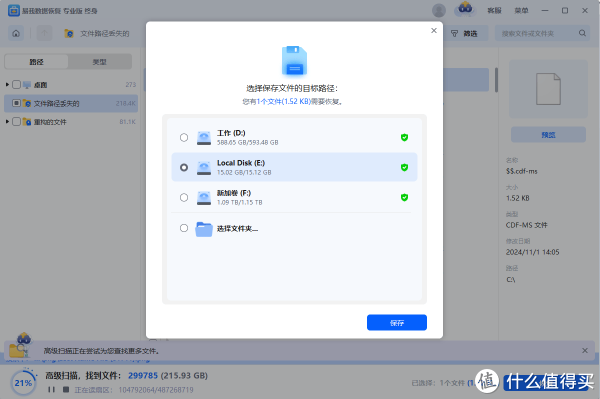Click the green shield on Local Disk (E:) row
The width and height of the screenshot is (600, 399).
tap(404, 167)
